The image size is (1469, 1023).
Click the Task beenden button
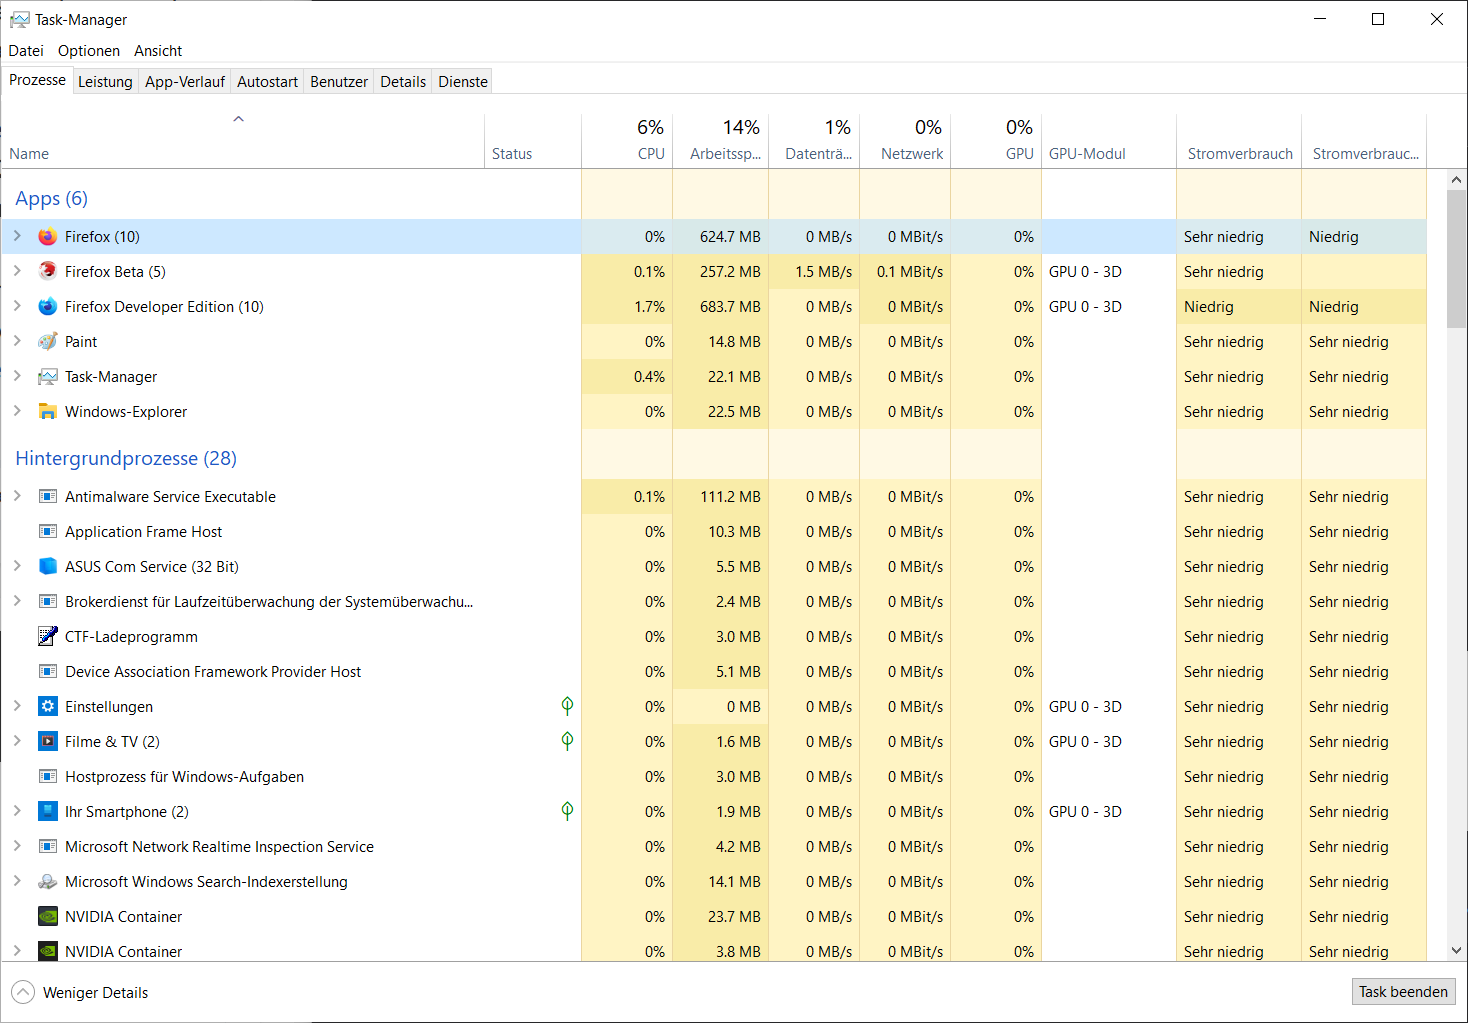(x=1403, y=991)
